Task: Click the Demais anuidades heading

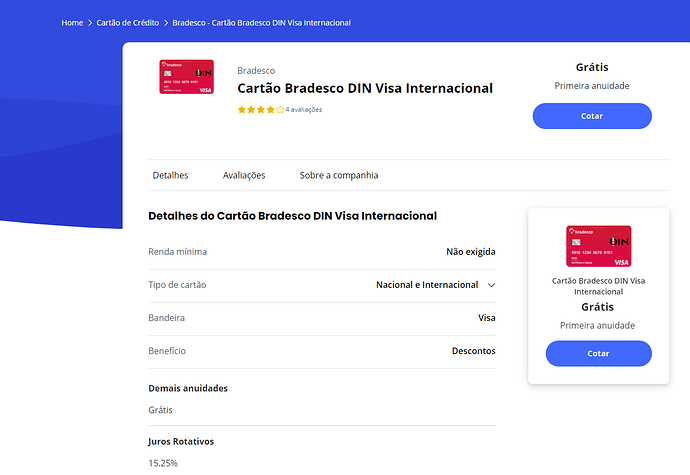Action: coord(188,388)
